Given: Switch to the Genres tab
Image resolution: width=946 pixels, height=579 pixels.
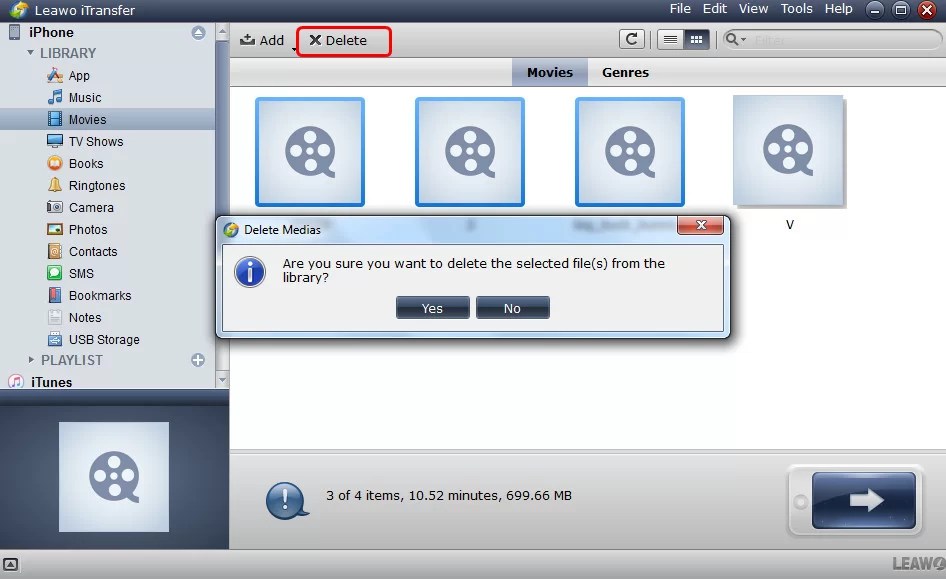Looking at the screenshot, I should [x=625, y=72].
